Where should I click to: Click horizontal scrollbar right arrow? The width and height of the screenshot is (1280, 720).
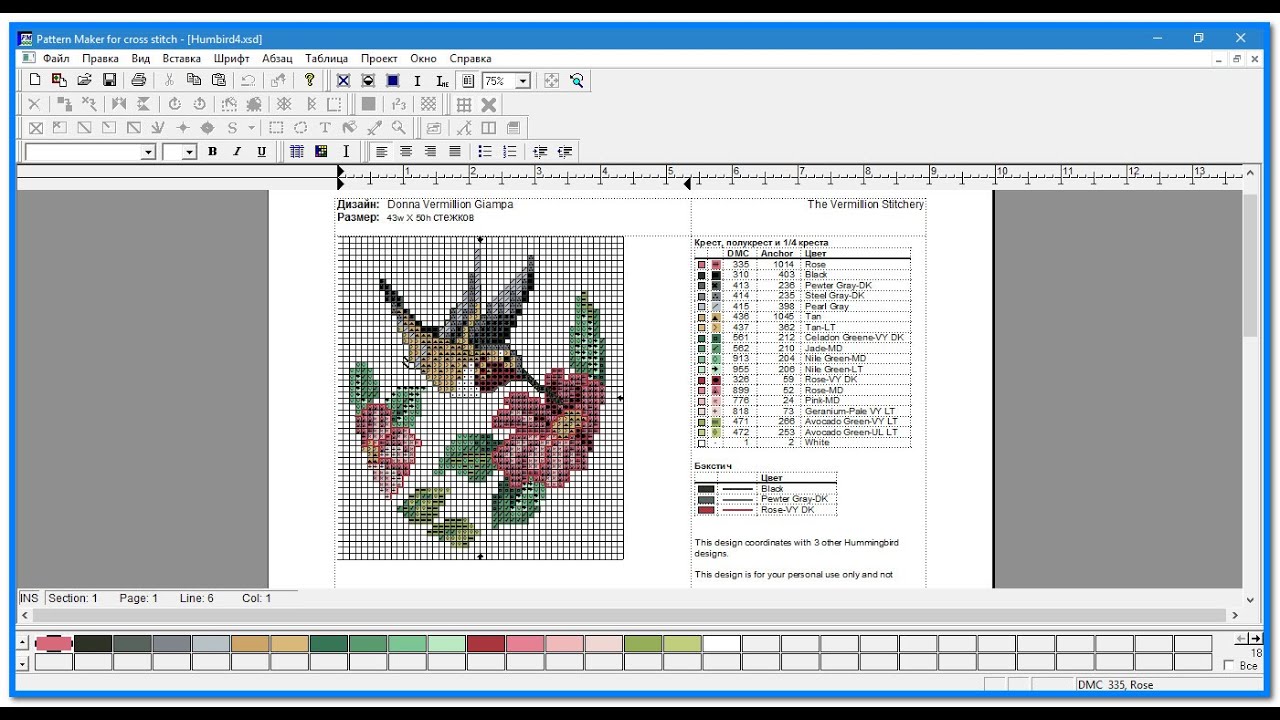pos(1235,616)
